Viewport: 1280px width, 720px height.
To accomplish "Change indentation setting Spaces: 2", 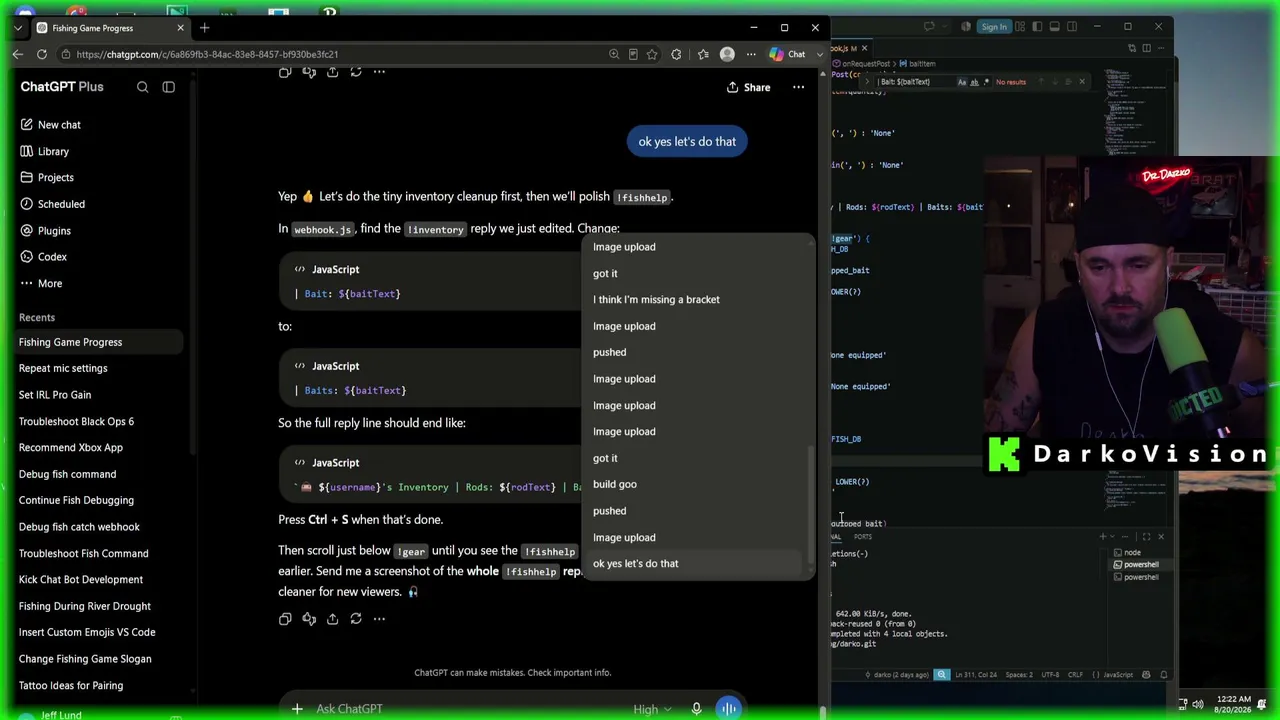I will click(x=1019, y=675).
